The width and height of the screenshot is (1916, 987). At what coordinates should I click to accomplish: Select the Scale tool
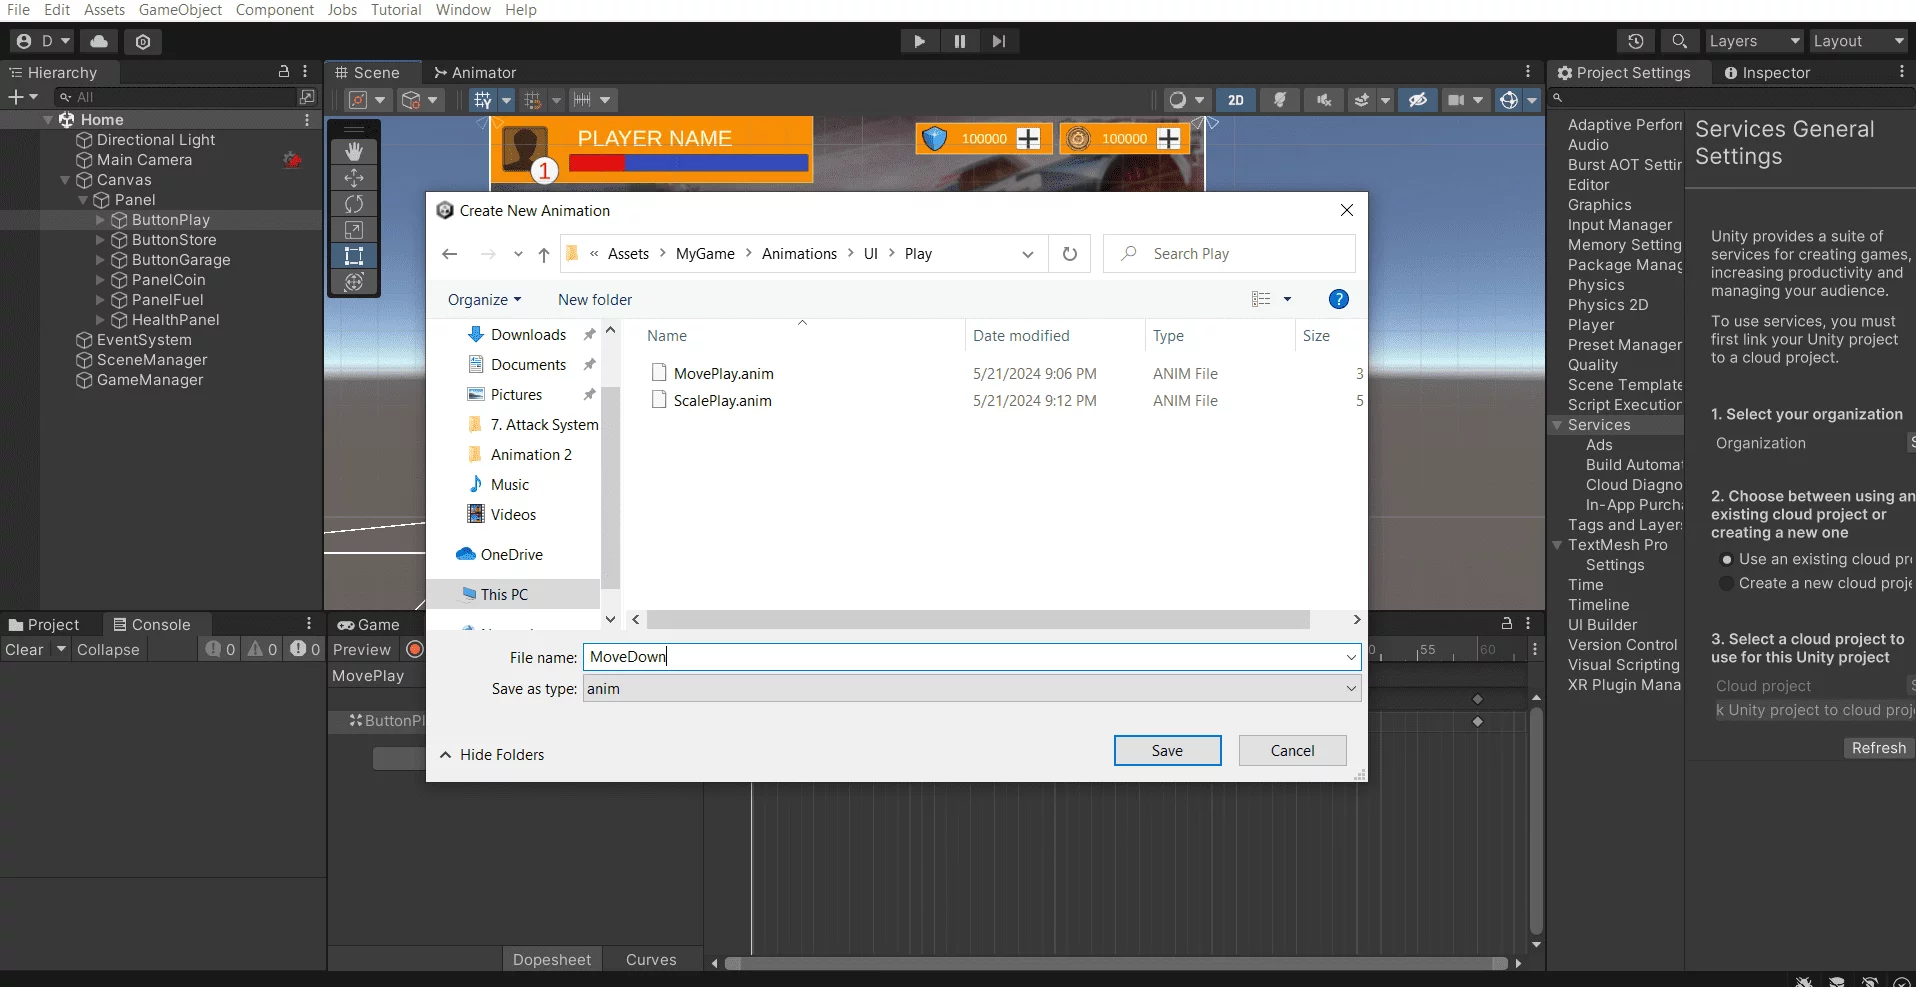354,230
